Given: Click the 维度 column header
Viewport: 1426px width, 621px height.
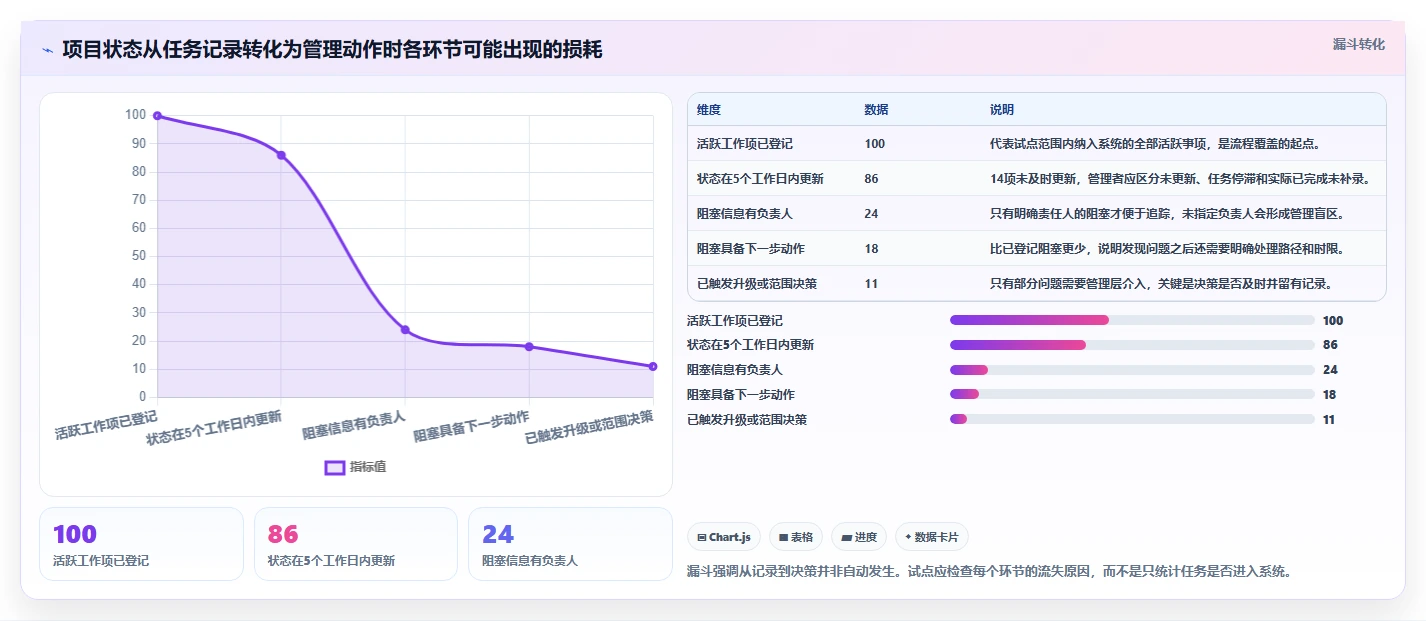Looking at the screenshot, I should (709, 110).
